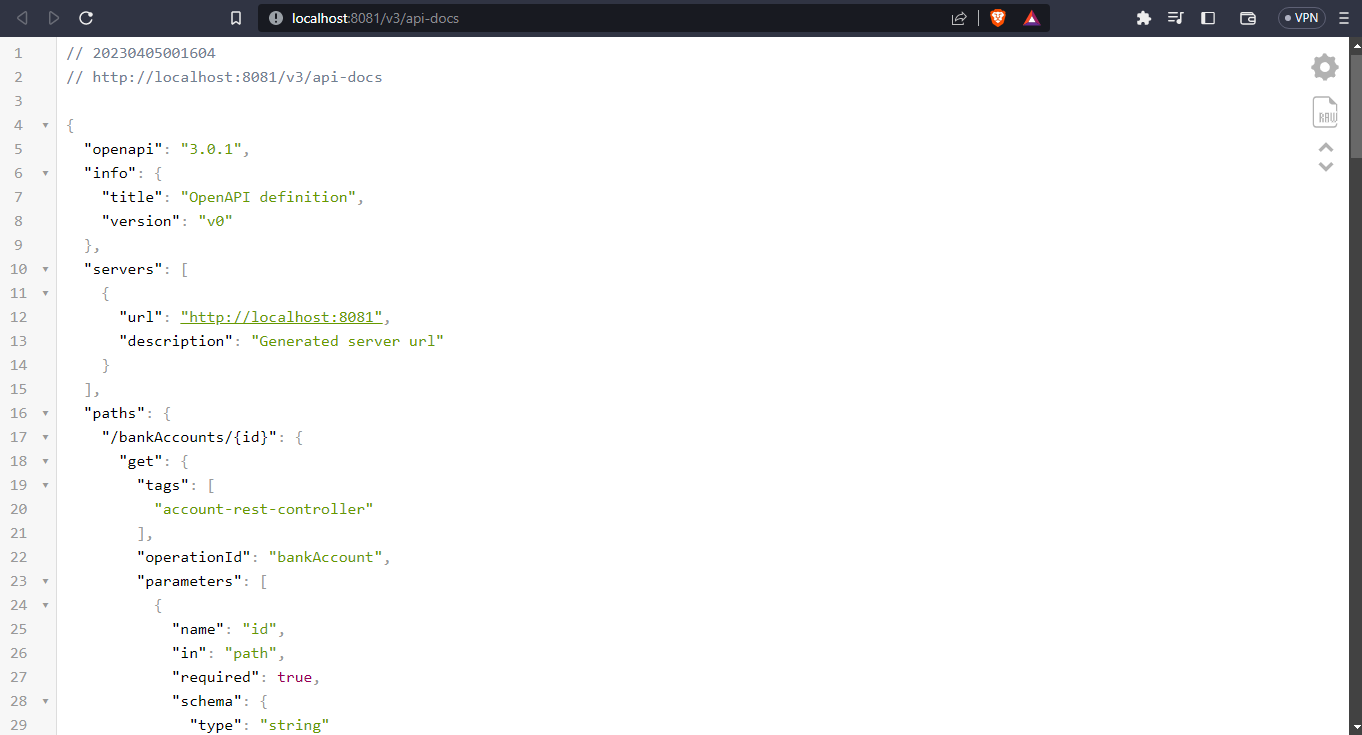Open Brave Rewards triangle icon
This screenshot has height=735, width=1362.
pos(1032,17)
